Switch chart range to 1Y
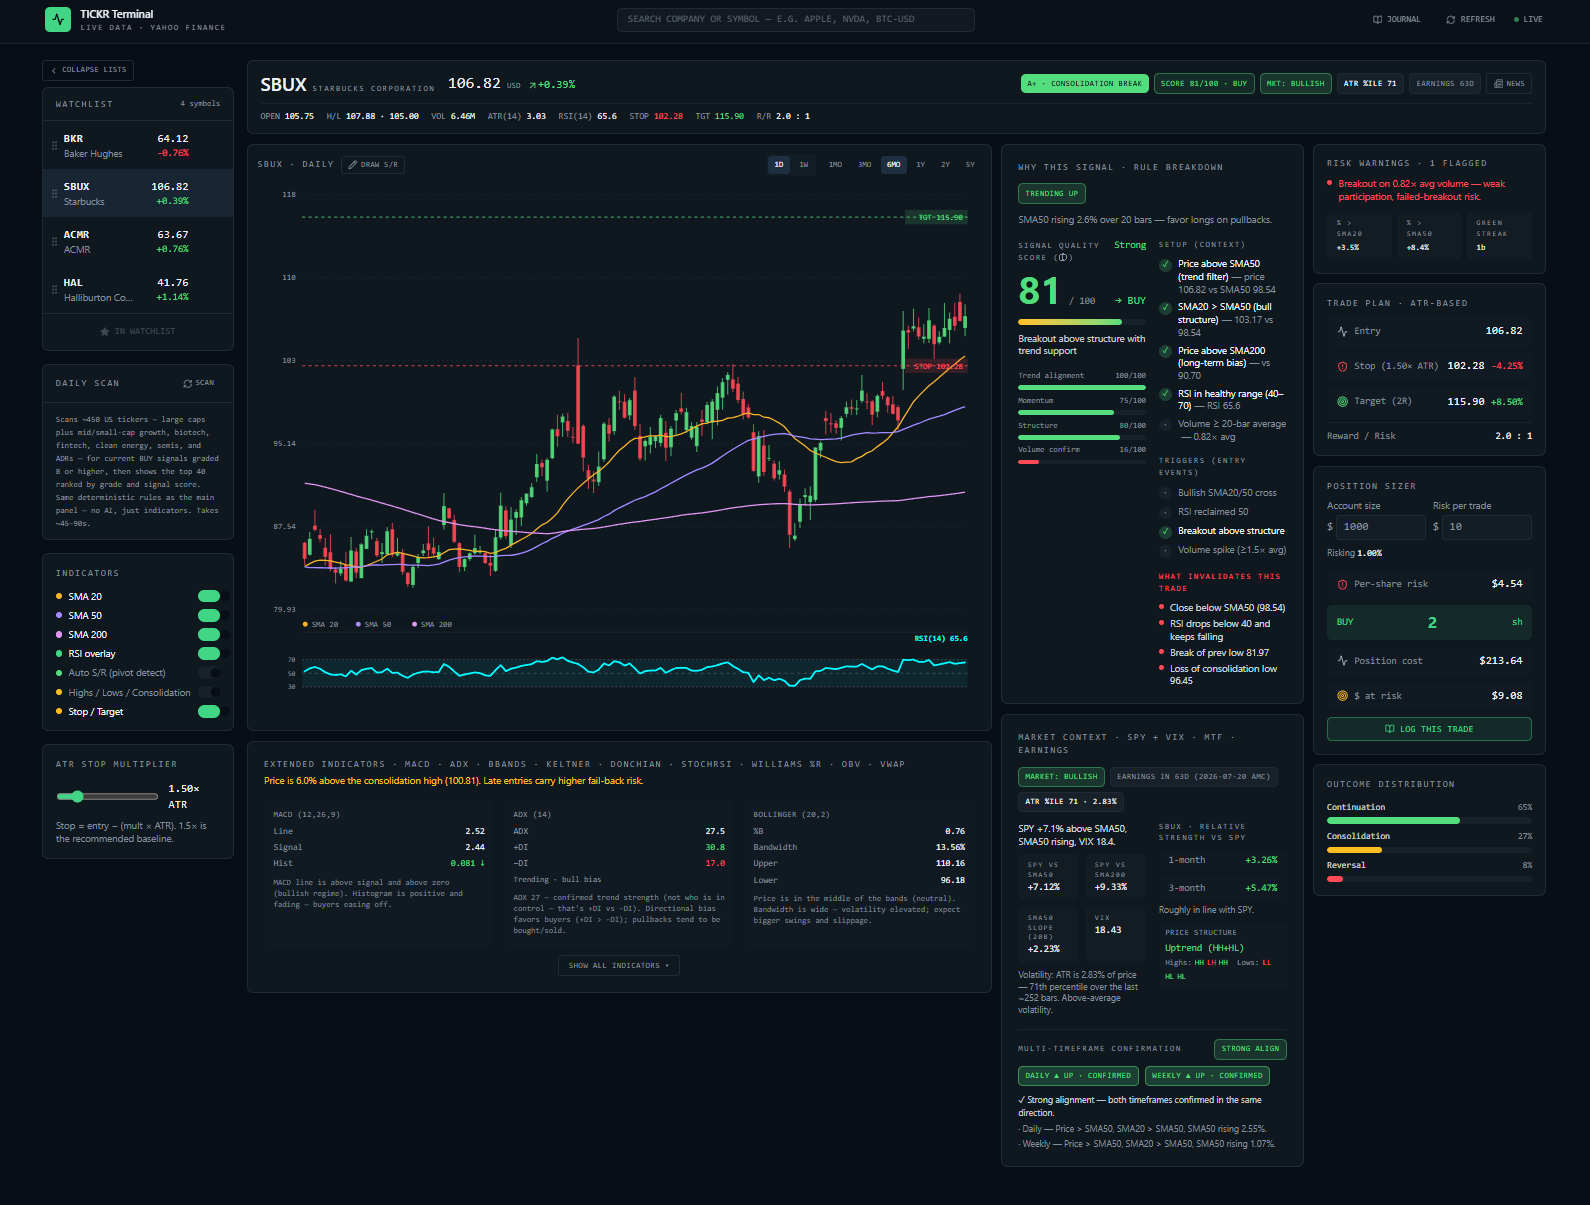Image resolution: width=1590 pixels, height=1205 pixels. 920,164
